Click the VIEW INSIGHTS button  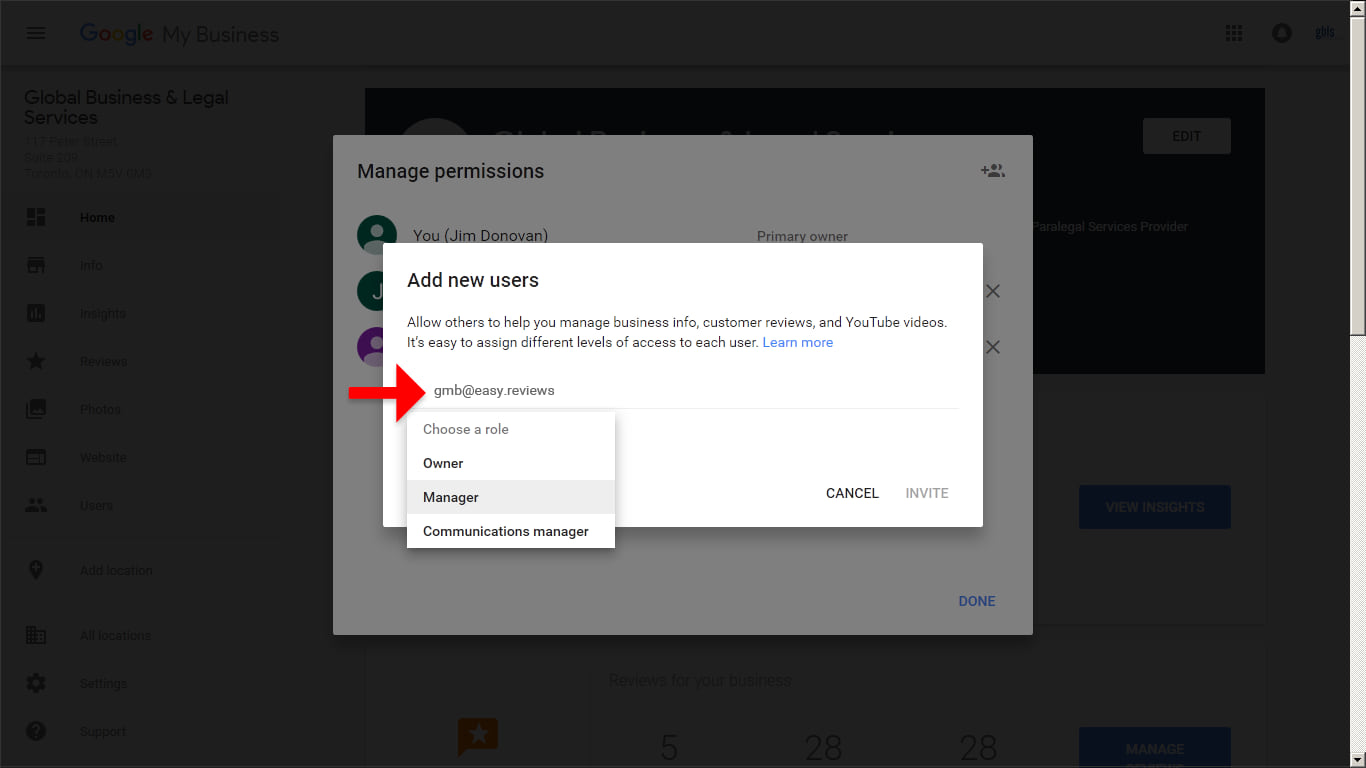(x=1155, y=507)
